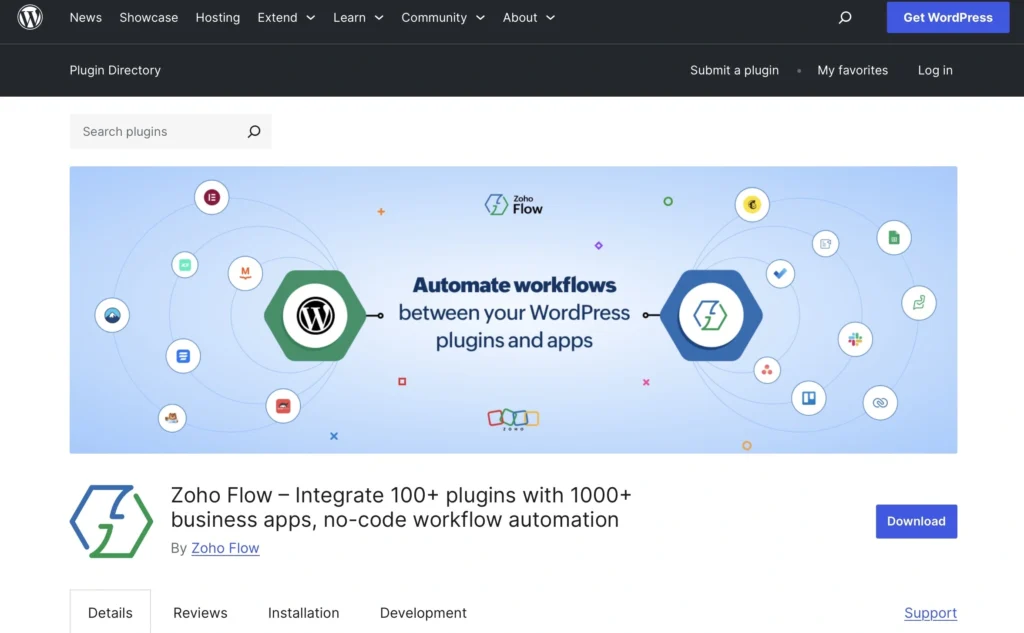Viewport: 1024px width, 633px height.
Task: Click the Download button
Action: [916, 521]
